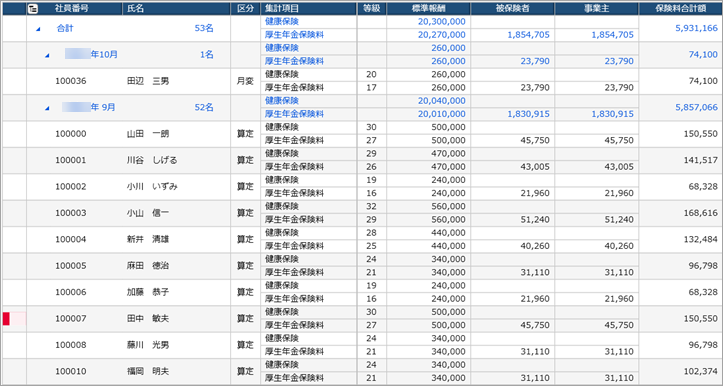723x386 pixels.
Task: Click the 20,270,000 pension total
Action: click(x=442, y=35)
